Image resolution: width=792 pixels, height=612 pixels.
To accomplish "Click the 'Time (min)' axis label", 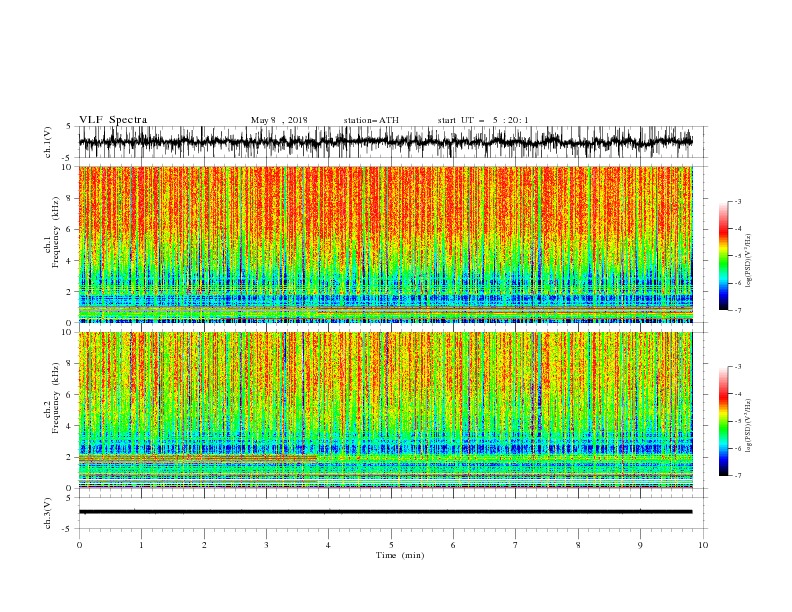I will click(x=400, y=555).
